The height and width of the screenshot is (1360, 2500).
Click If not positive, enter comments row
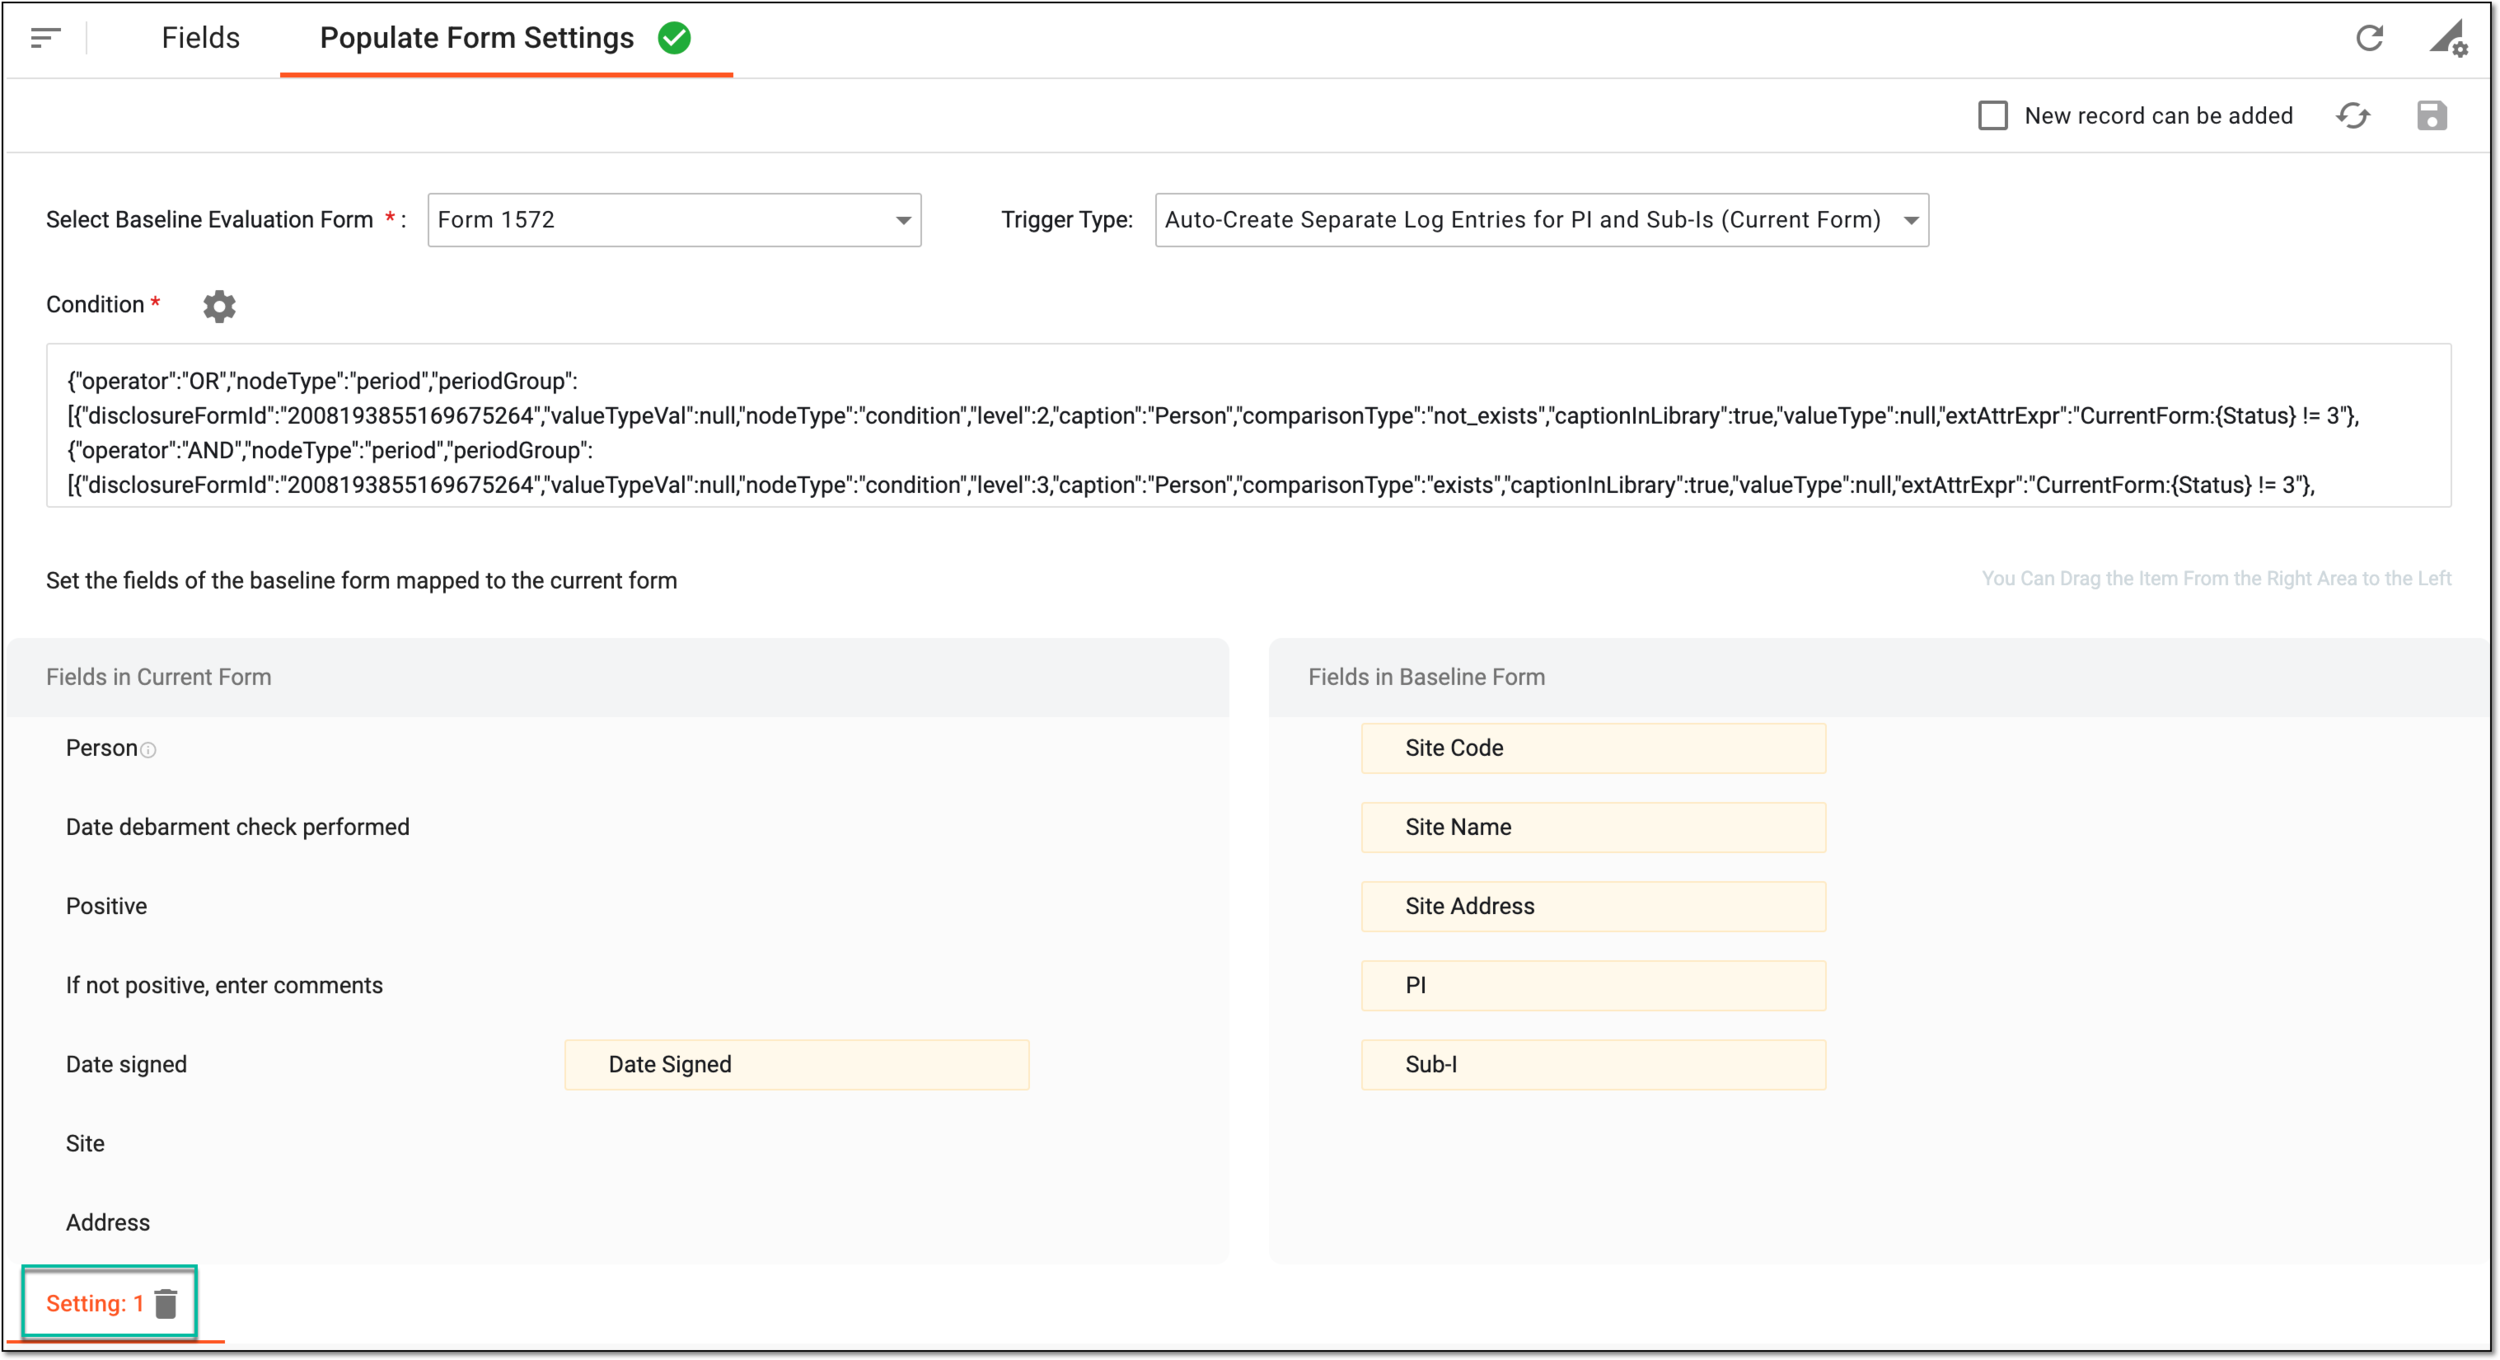(618, 985)
